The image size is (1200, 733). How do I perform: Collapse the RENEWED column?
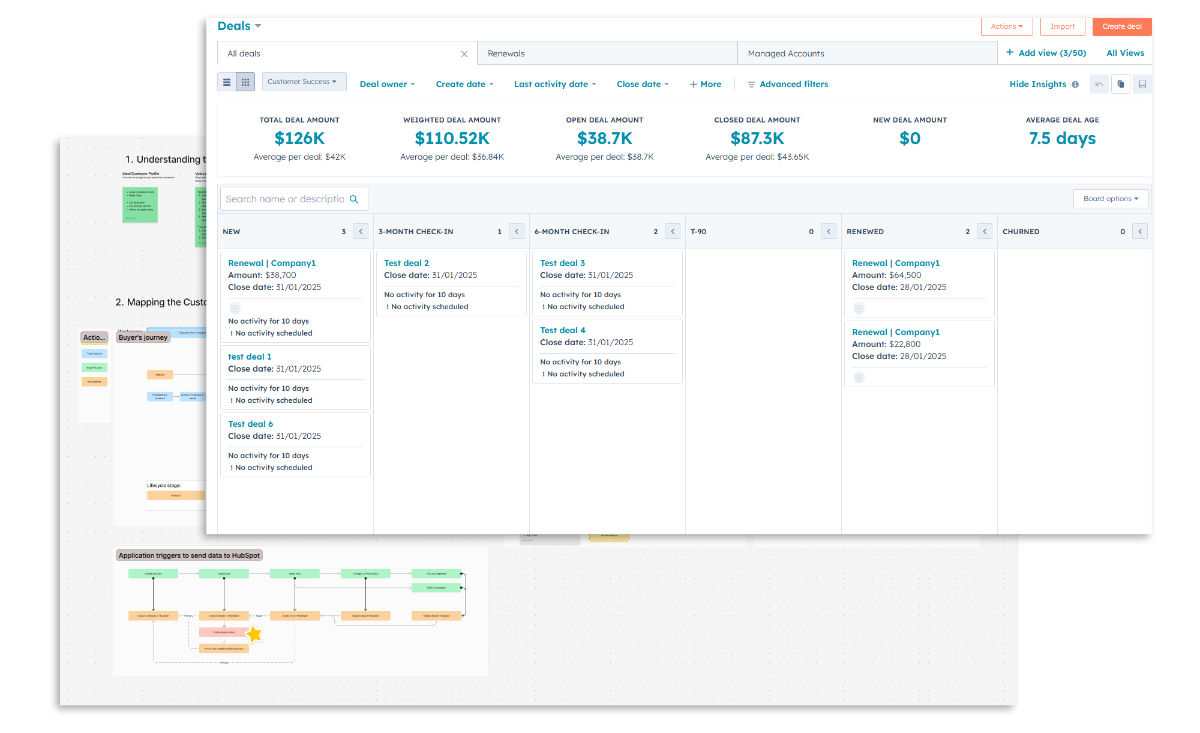(x=985, y=231)
